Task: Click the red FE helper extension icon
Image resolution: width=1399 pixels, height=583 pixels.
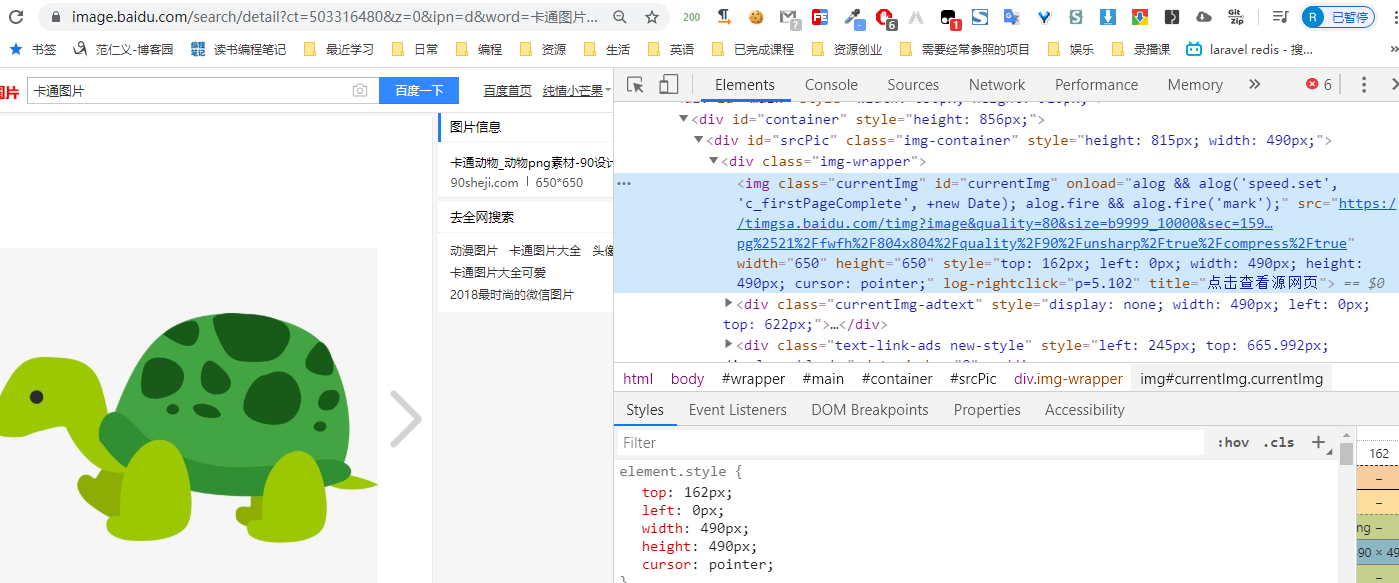Action: 820,17
